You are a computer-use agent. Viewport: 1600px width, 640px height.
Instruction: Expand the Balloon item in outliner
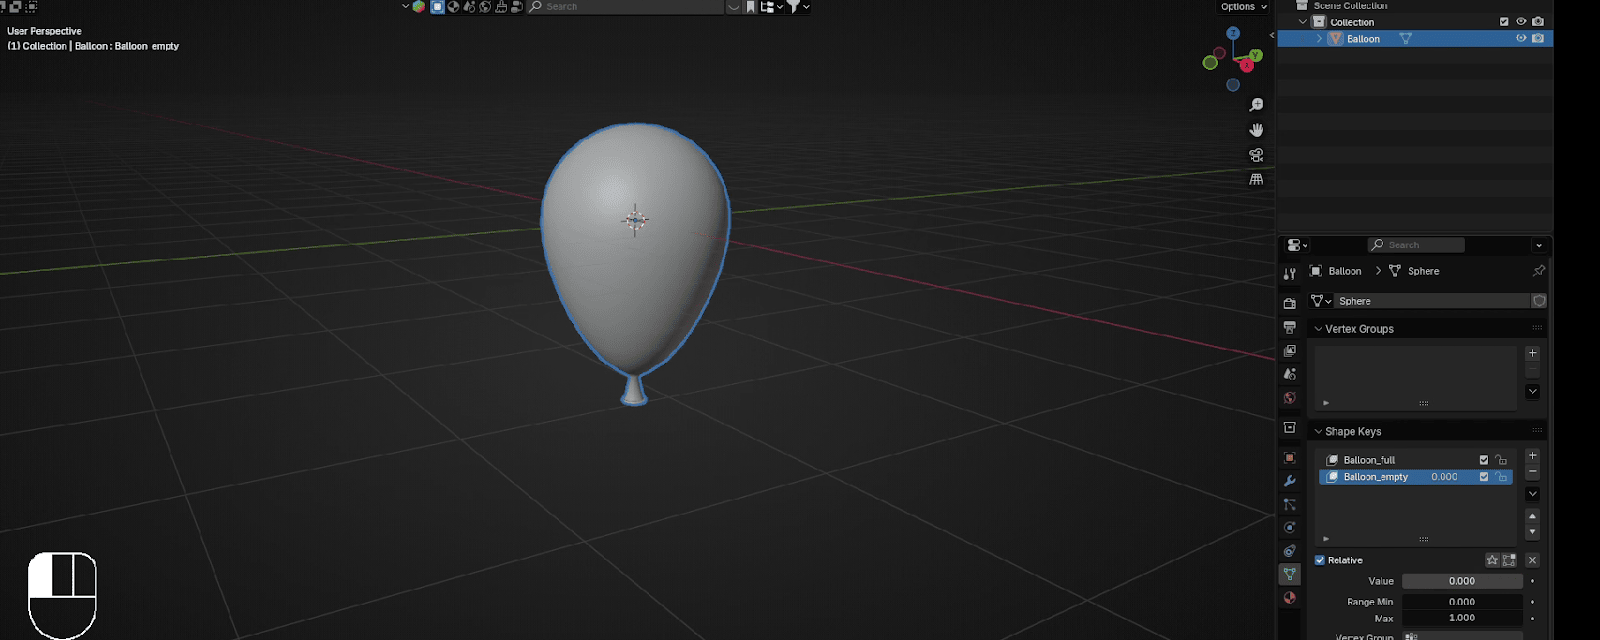tap(1319, 39)
